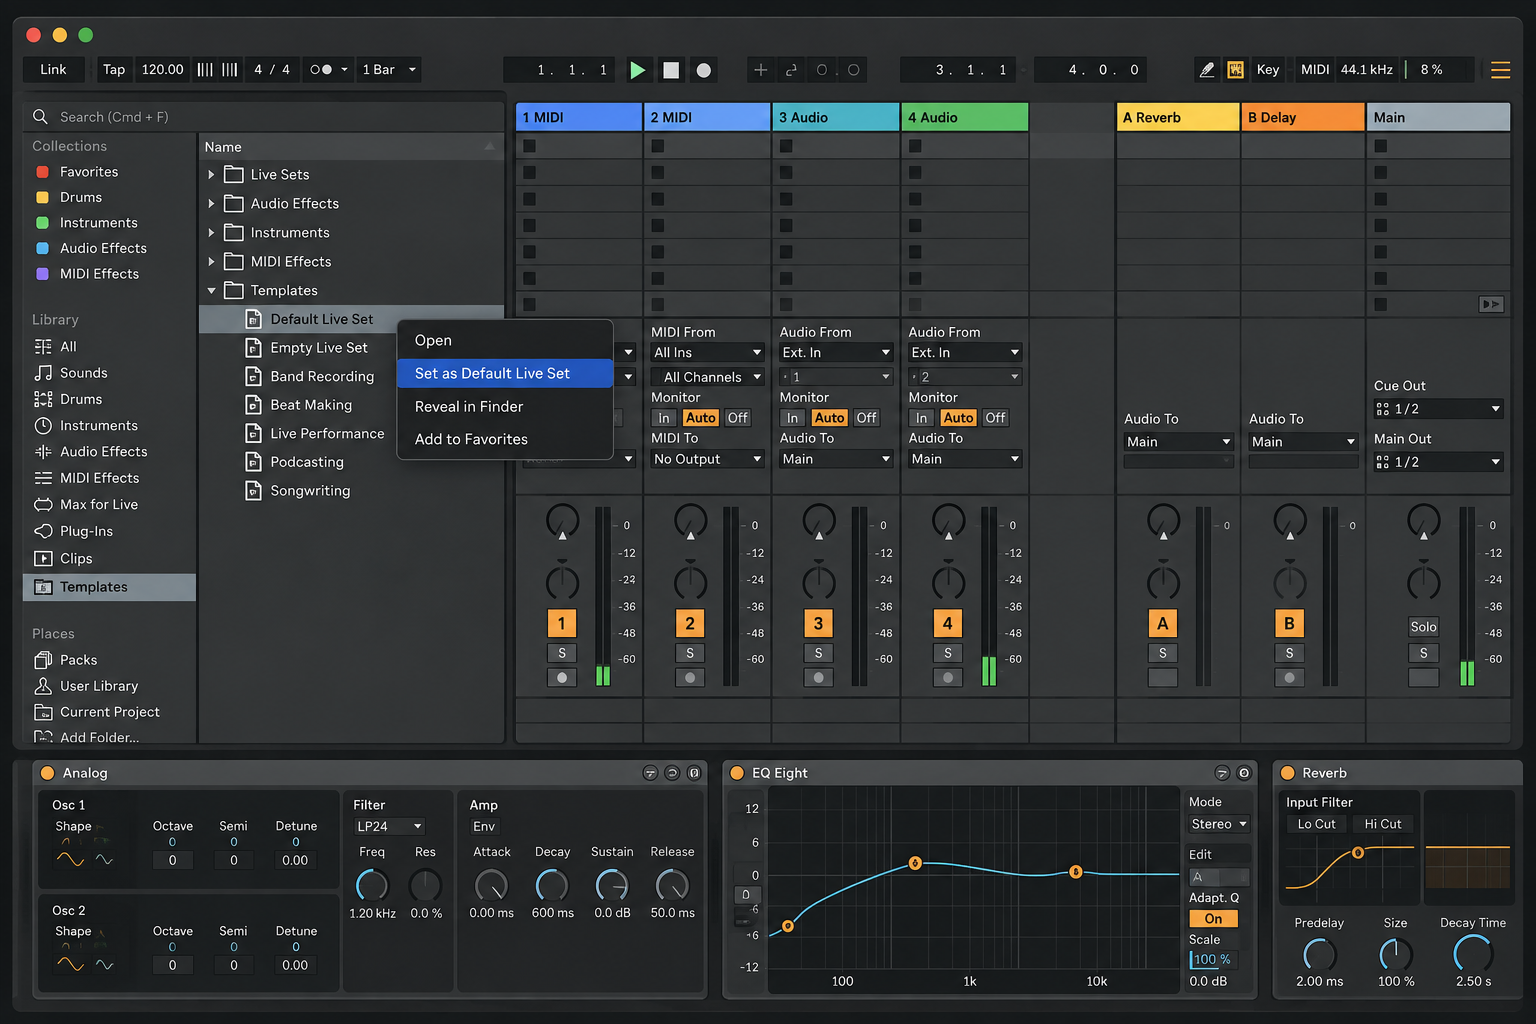This screenshot has width=1536, height=1024.
Task: Enable Draw Mode pencil icon
Action: click(1207, 70)
